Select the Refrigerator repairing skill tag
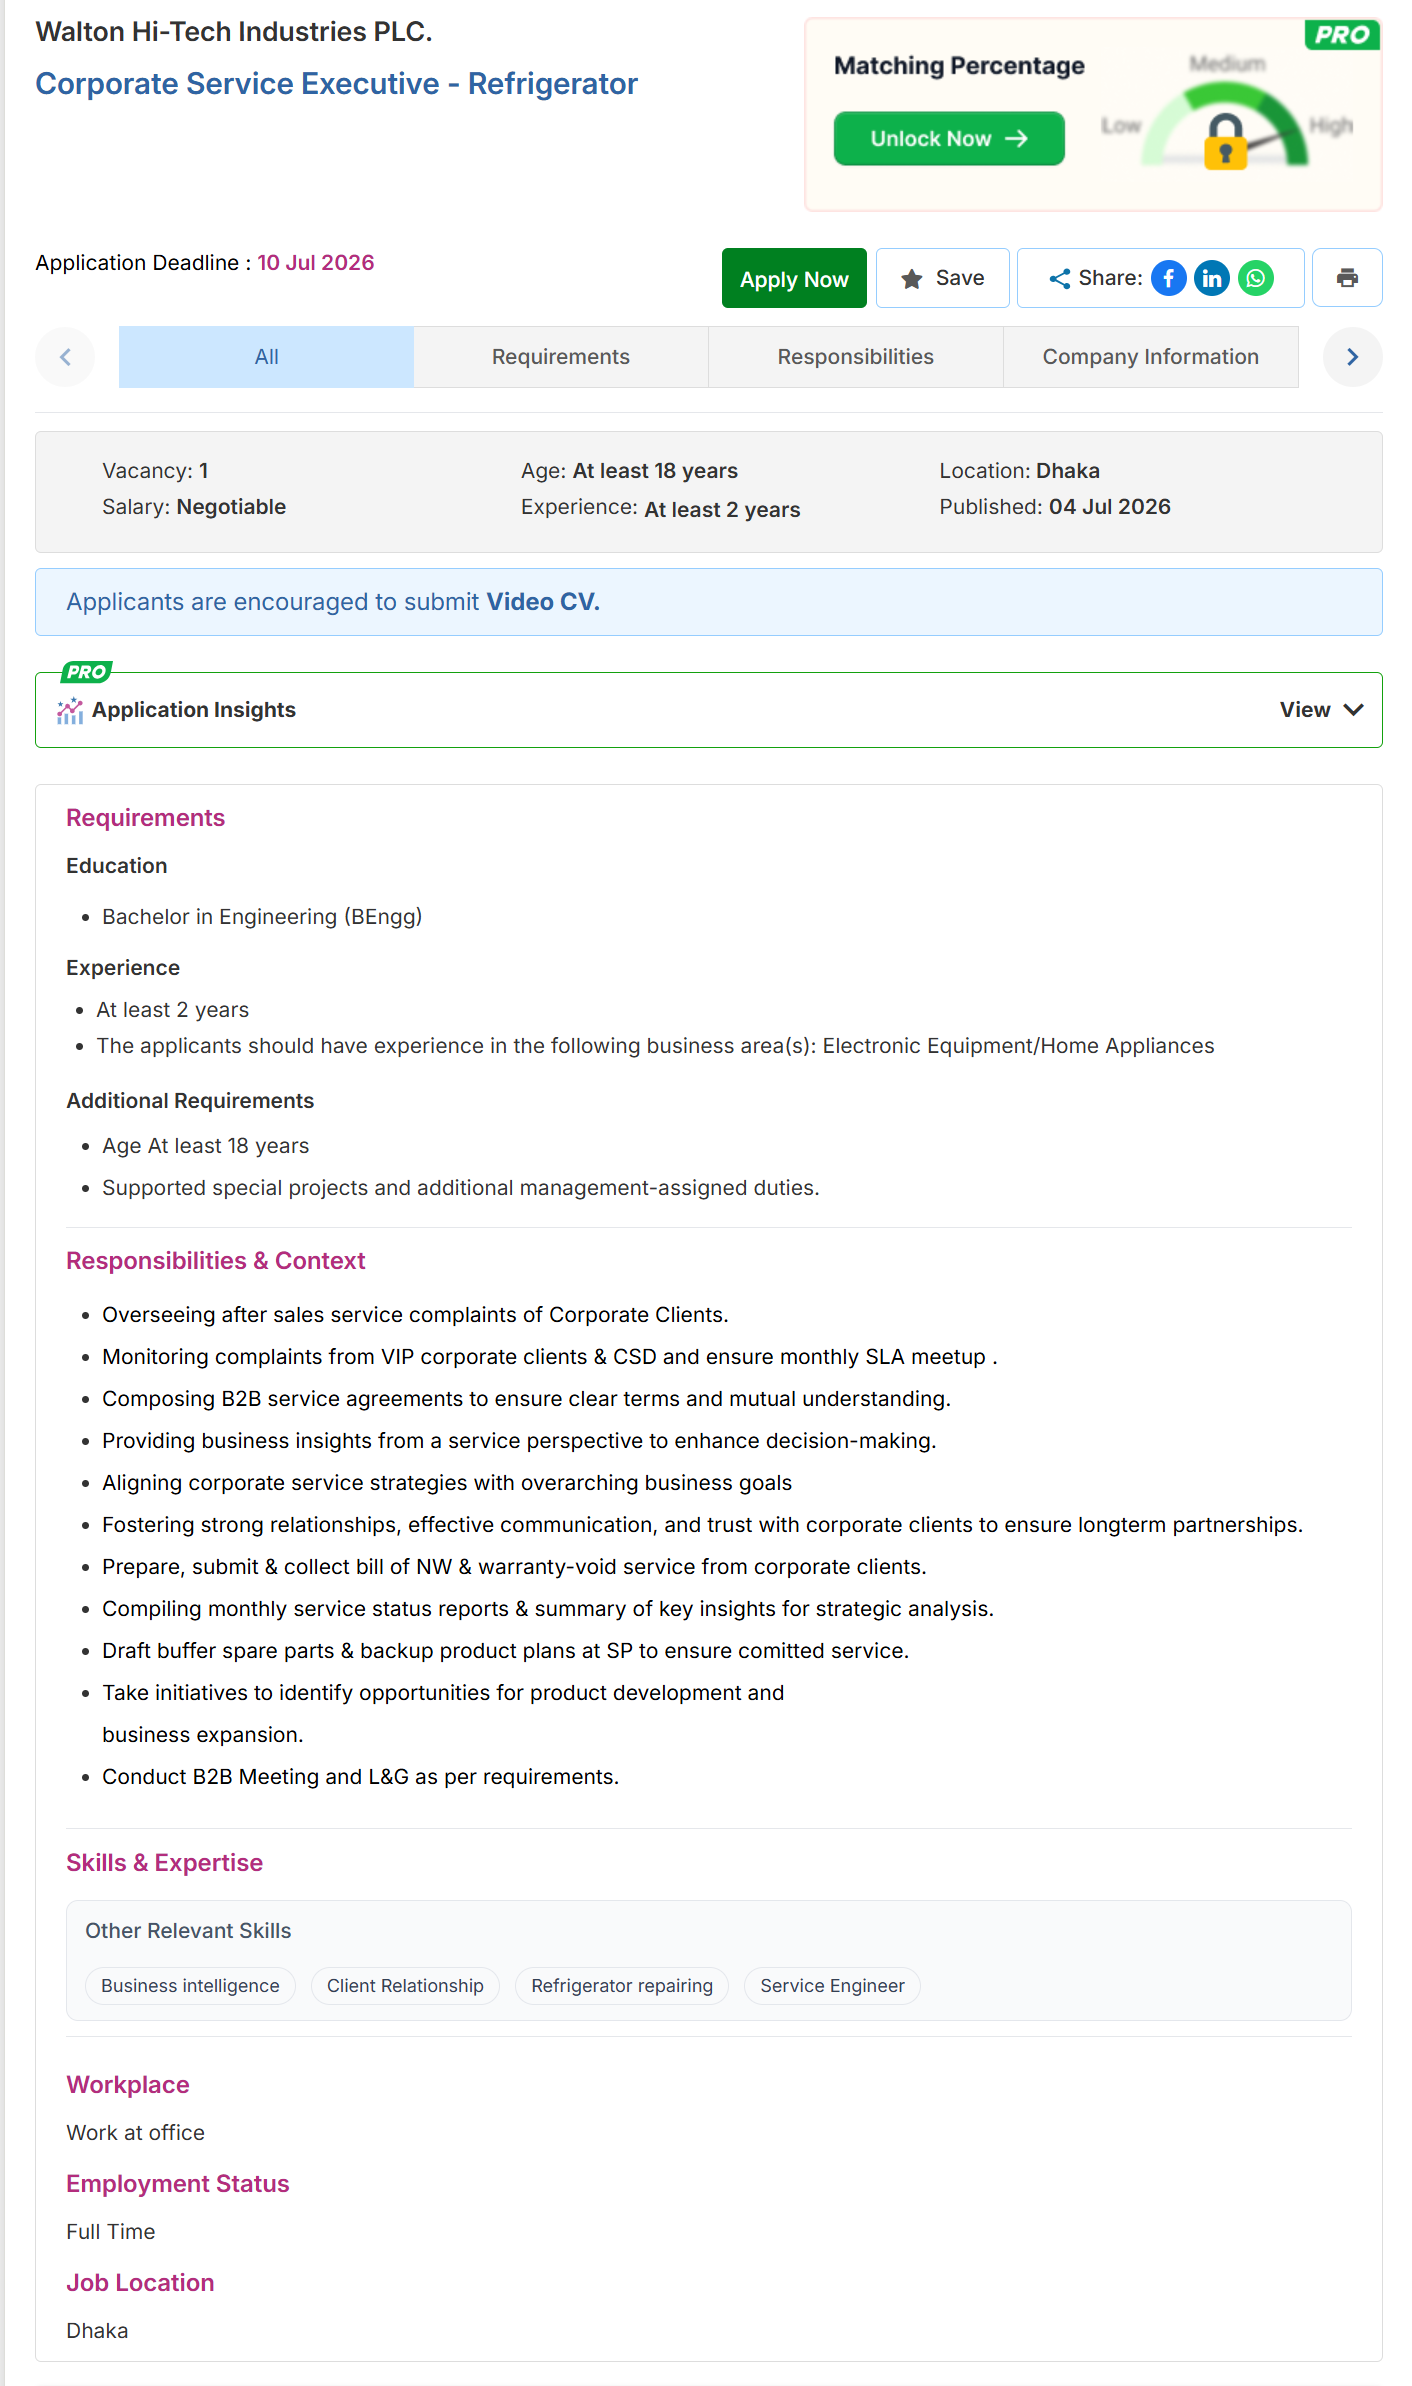The image size is (1412, 2386). click(x=622, y=1986)
